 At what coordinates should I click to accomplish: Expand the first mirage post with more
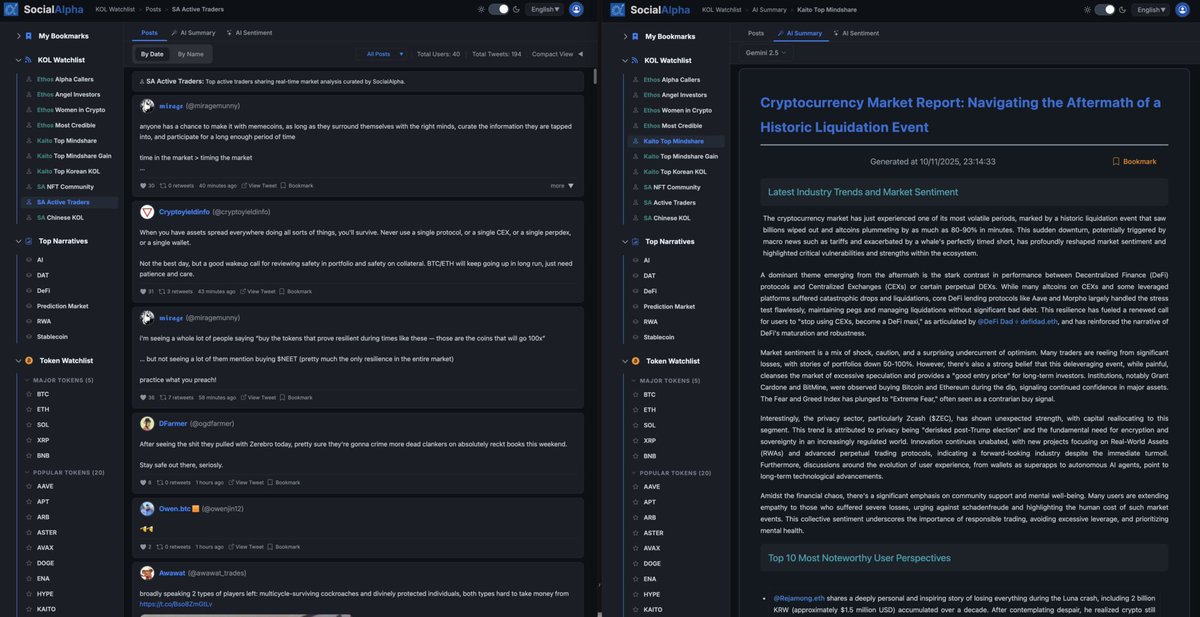point(562,185)
